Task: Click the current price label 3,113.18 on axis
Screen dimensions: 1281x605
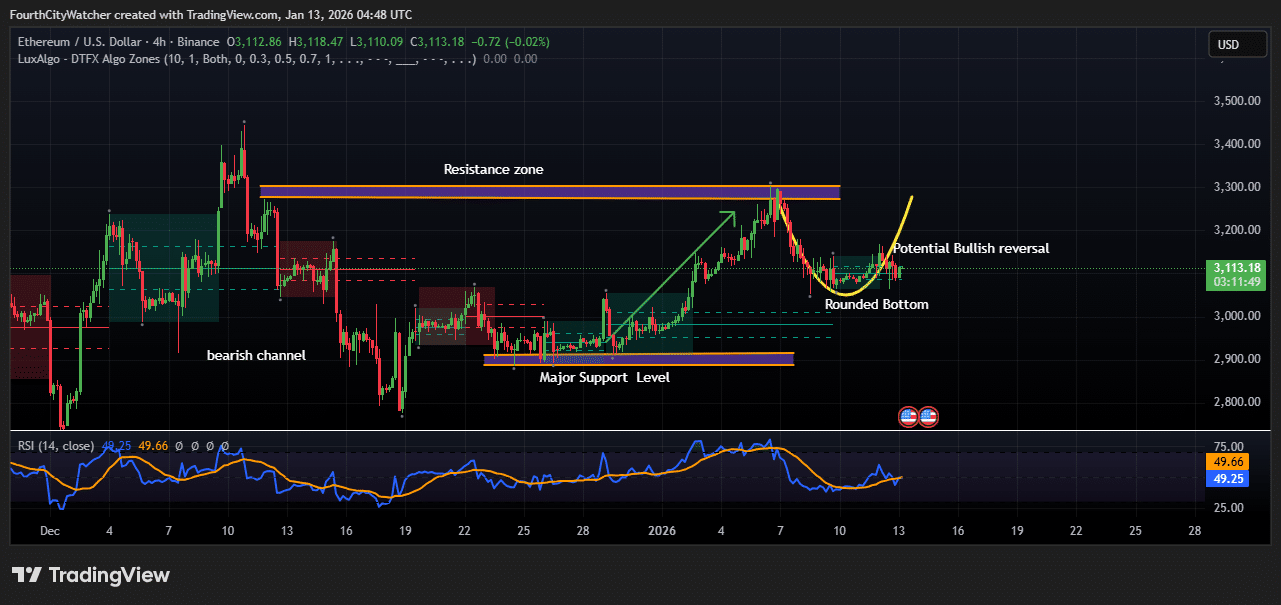Action: tap(1237, 268)
